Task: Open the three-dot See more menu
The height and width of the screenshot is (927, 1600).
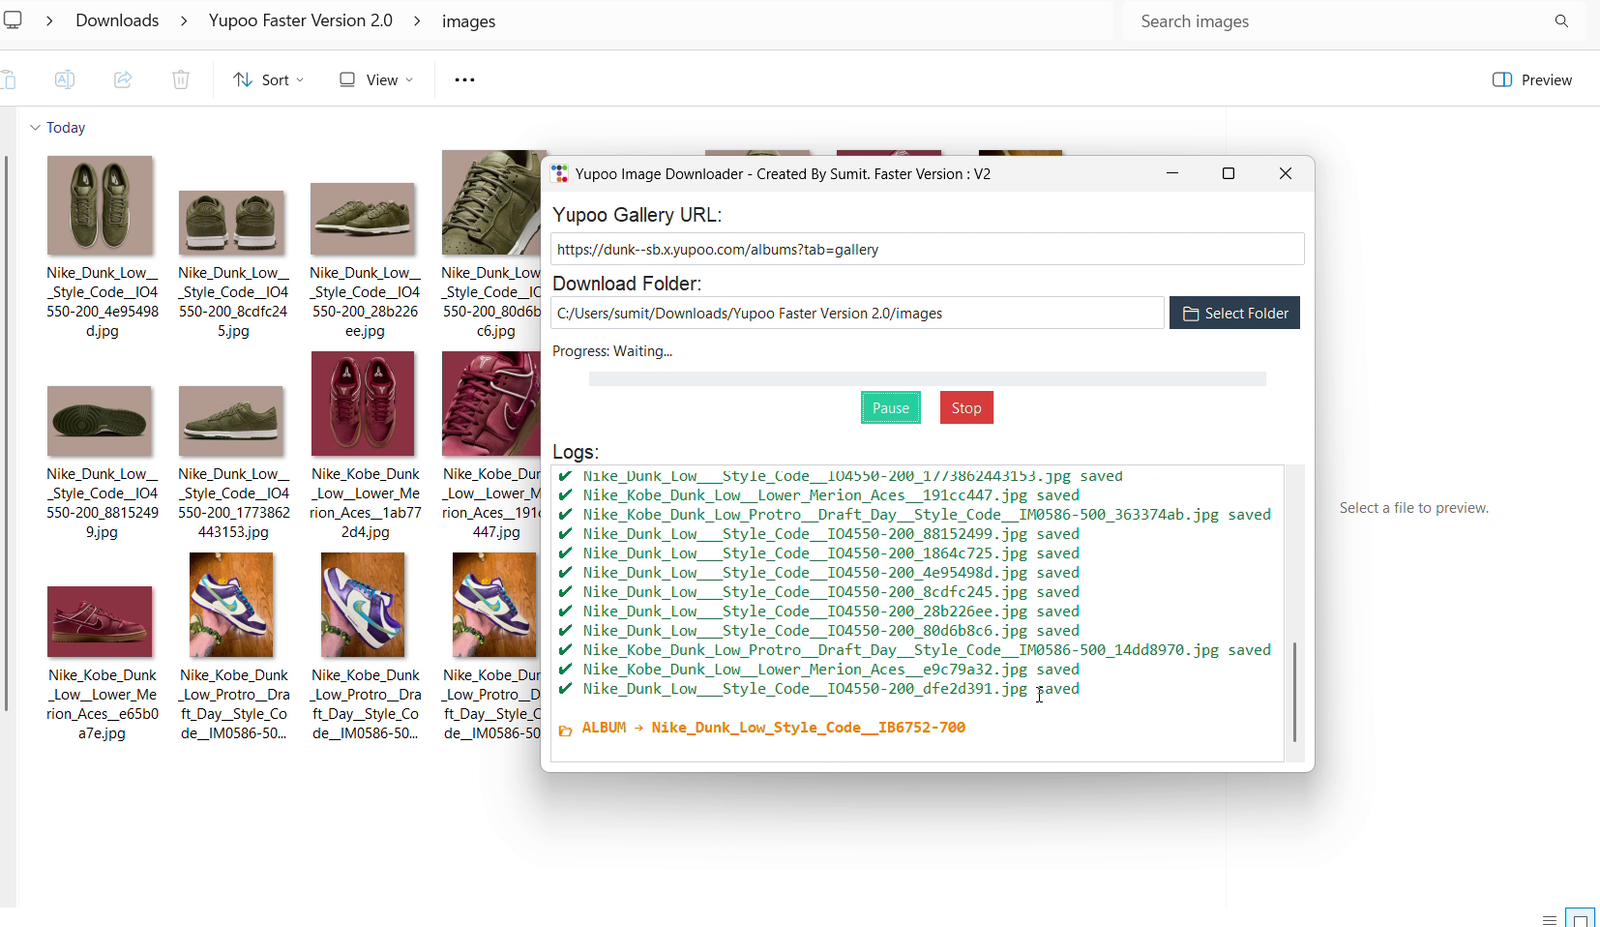Action: [x=465, y=80]
